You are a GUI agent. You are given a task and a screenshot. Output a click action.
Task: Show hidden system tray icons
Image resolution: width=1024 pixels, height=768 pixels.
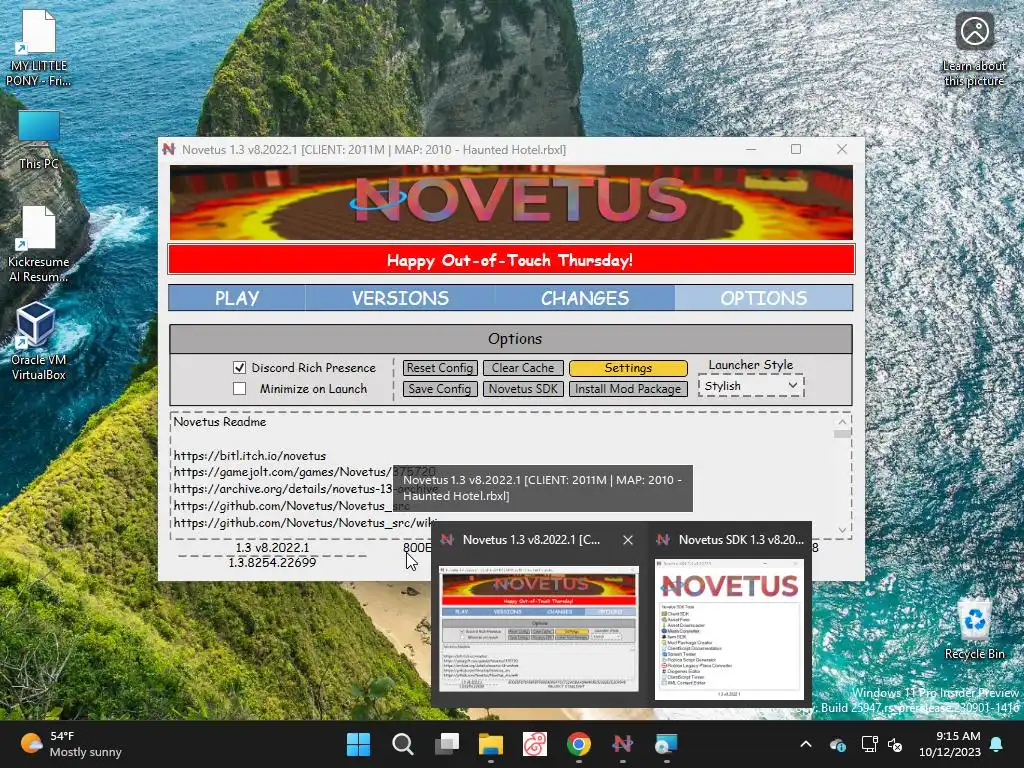tap(806, 744)
